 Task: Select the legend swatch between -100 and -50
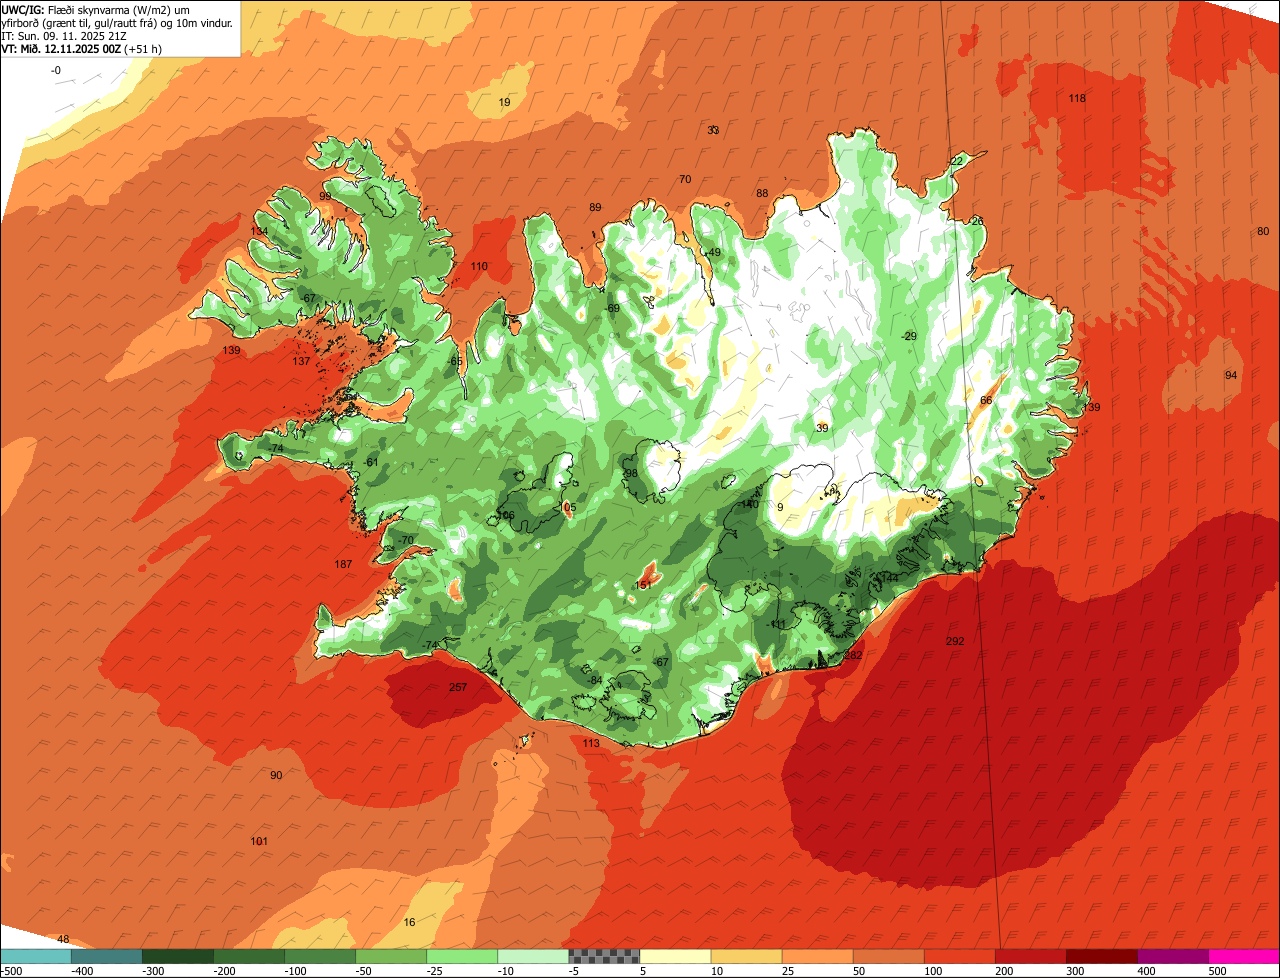click(x=320, y=956)
